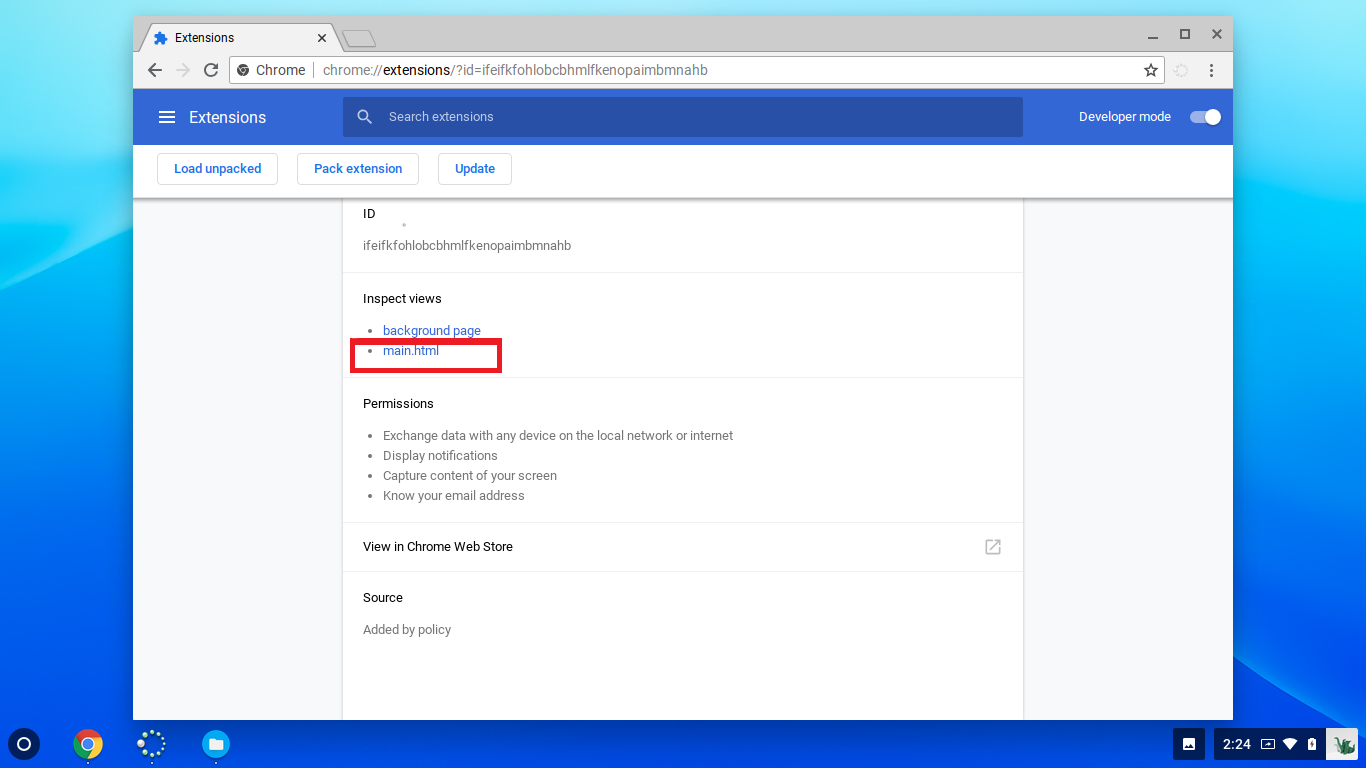Viewport: 1366px width, 768px height.
Task: Click the 'Exchange data with any device' permission
Action: pos(558,436)
